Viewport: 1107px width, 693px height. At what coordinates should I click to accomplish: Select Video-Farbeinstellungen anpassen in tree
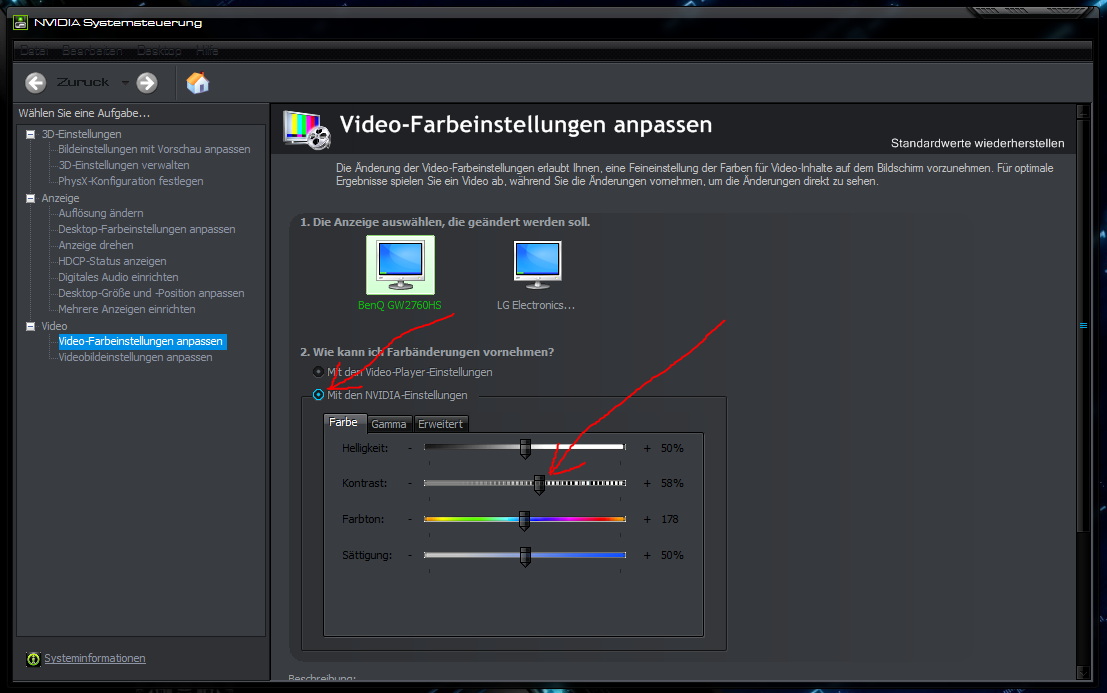click(x=141, y=342)
